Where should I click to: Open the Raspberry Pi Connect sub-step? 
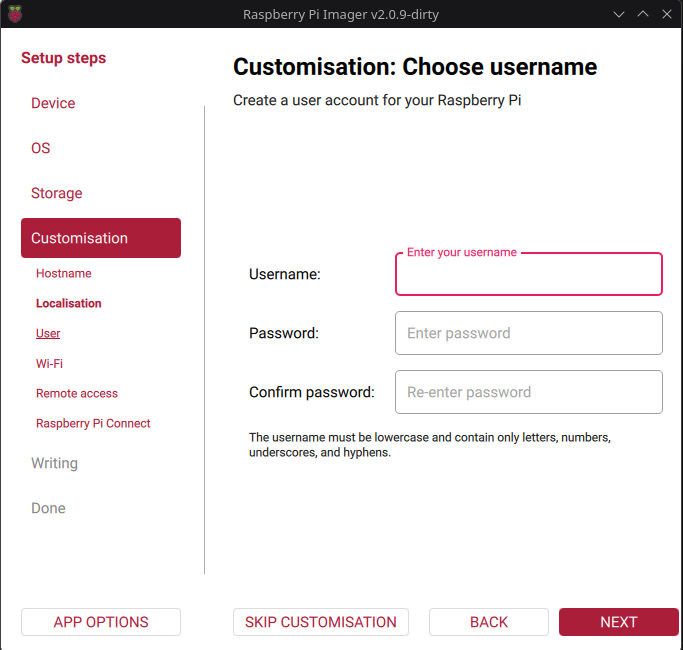click(x=93, y=423)
